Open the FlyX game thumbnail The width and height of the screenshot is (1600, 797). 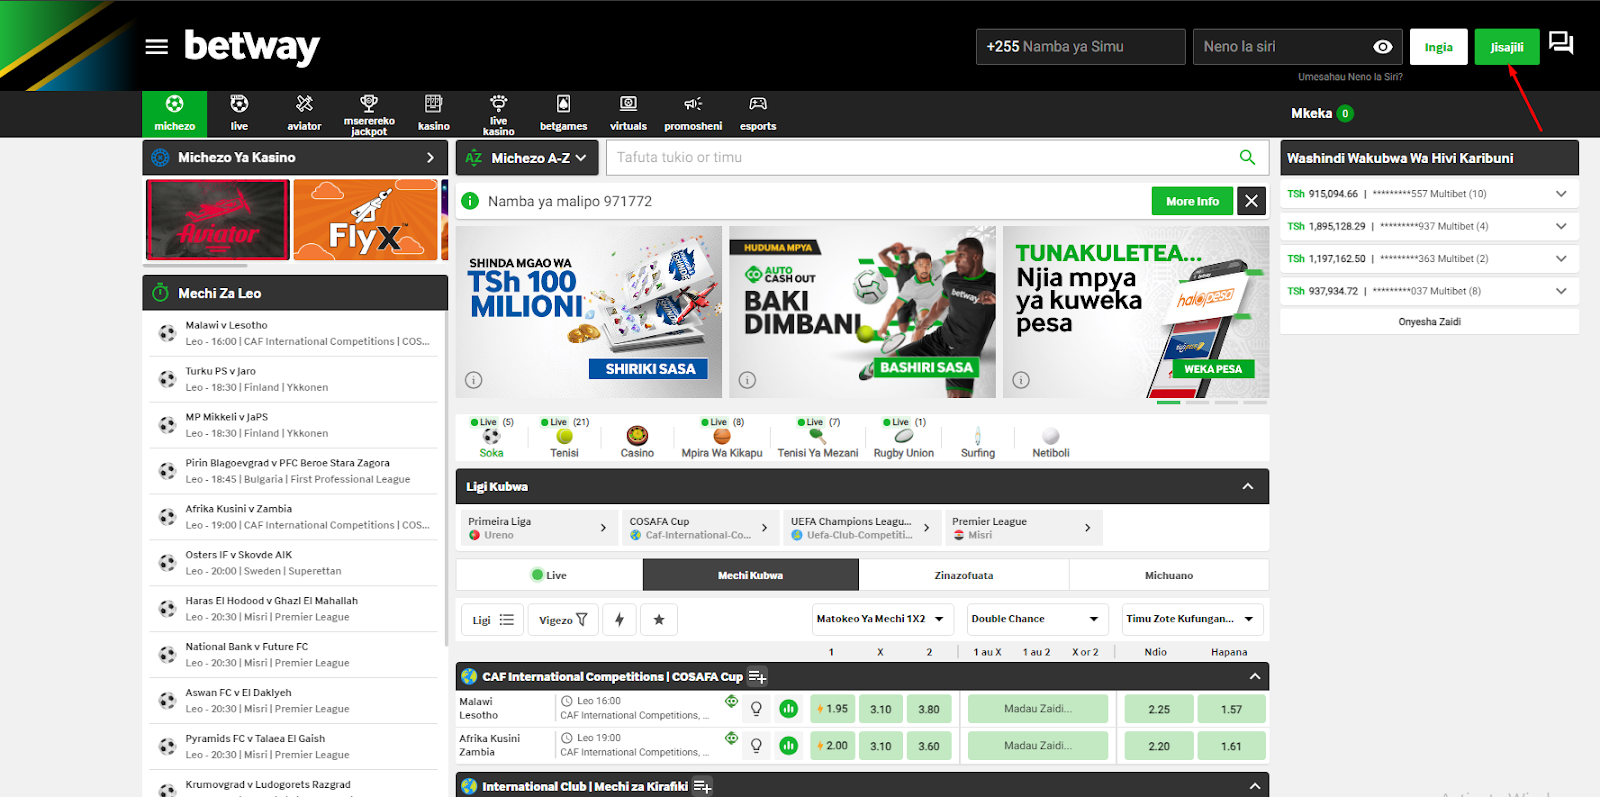click(365, 220)
